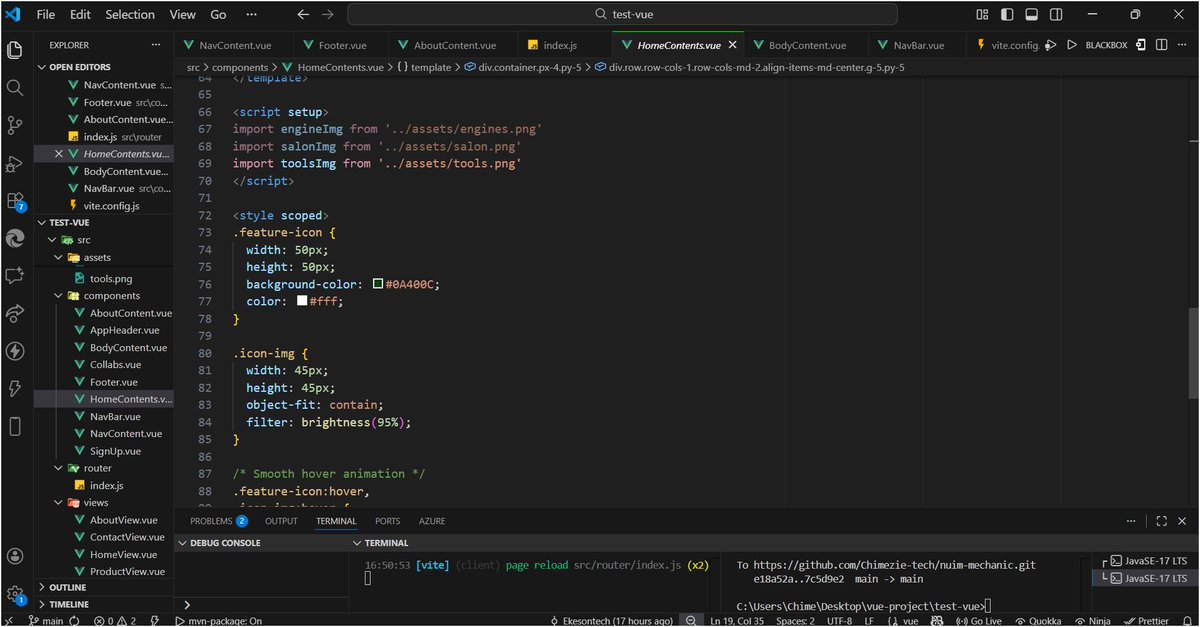Viewport: 1200px width, 627px height.
Task: Click the #0A400C background-color swatch
Action: pyautogui.click(x=377, y=284)
